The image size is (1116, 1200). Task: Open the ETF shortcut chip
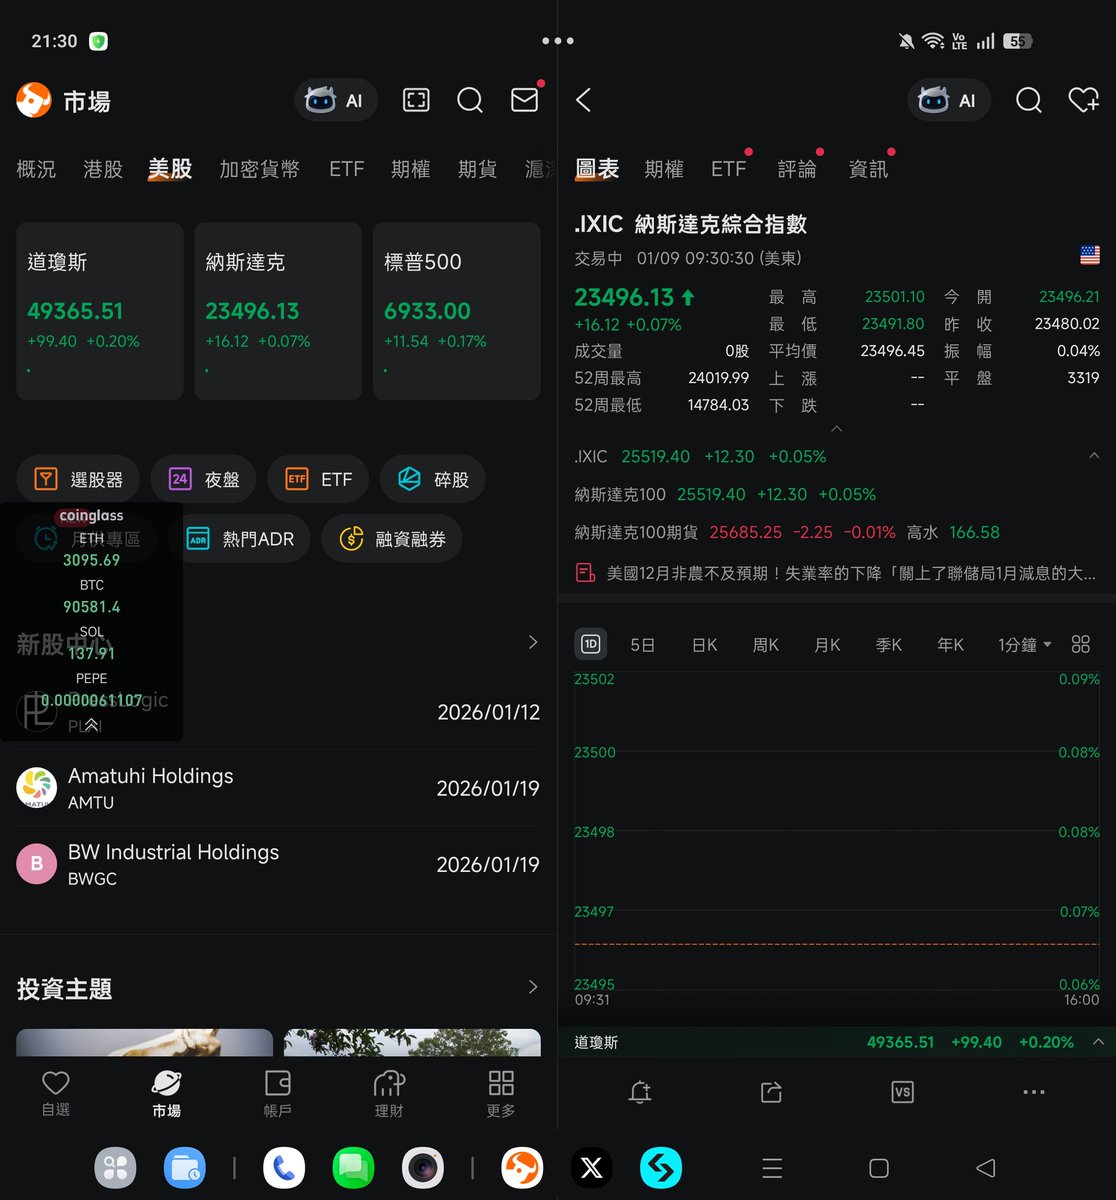[318, 479]
